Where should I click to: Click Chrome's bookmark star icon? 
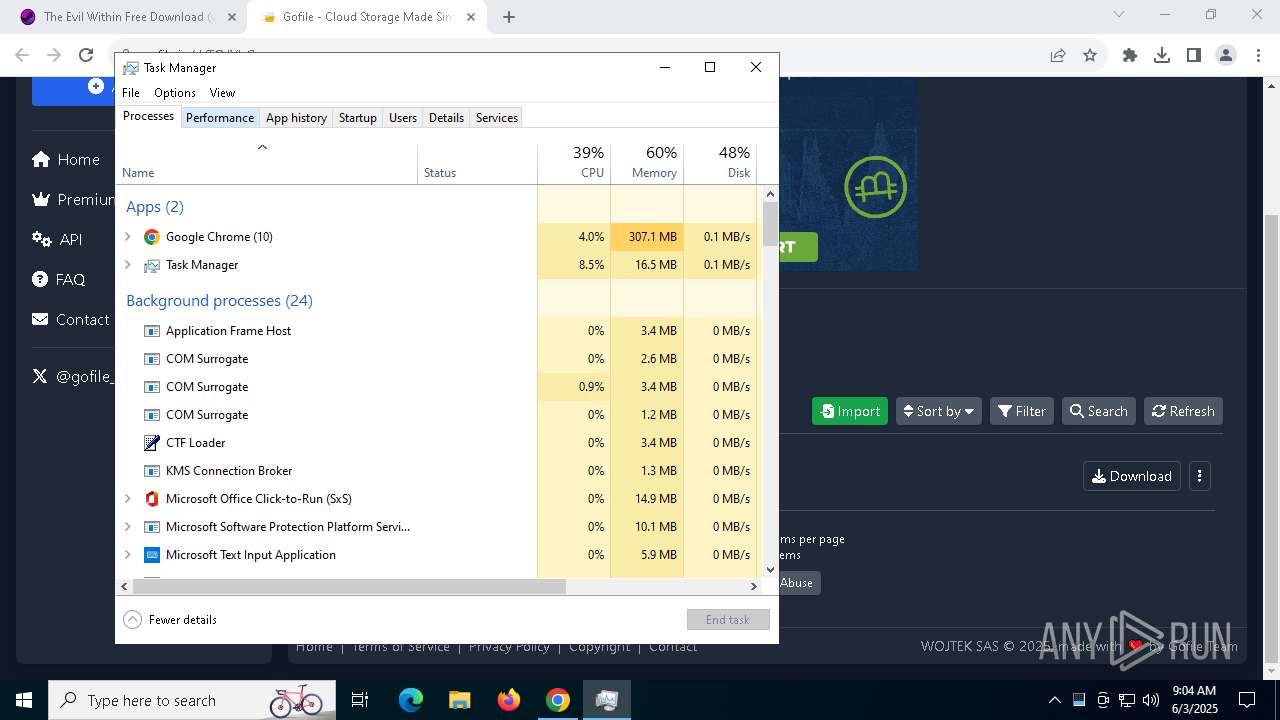(x=1090, y=55)
